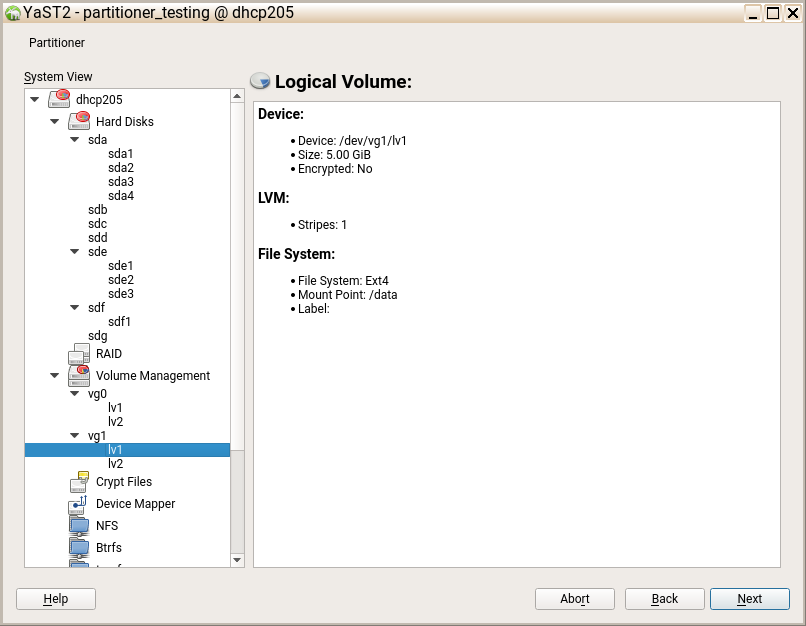Collapse the vg0 volume group
The height and width of the screenshot is (626, 806).
coord(75,394)
